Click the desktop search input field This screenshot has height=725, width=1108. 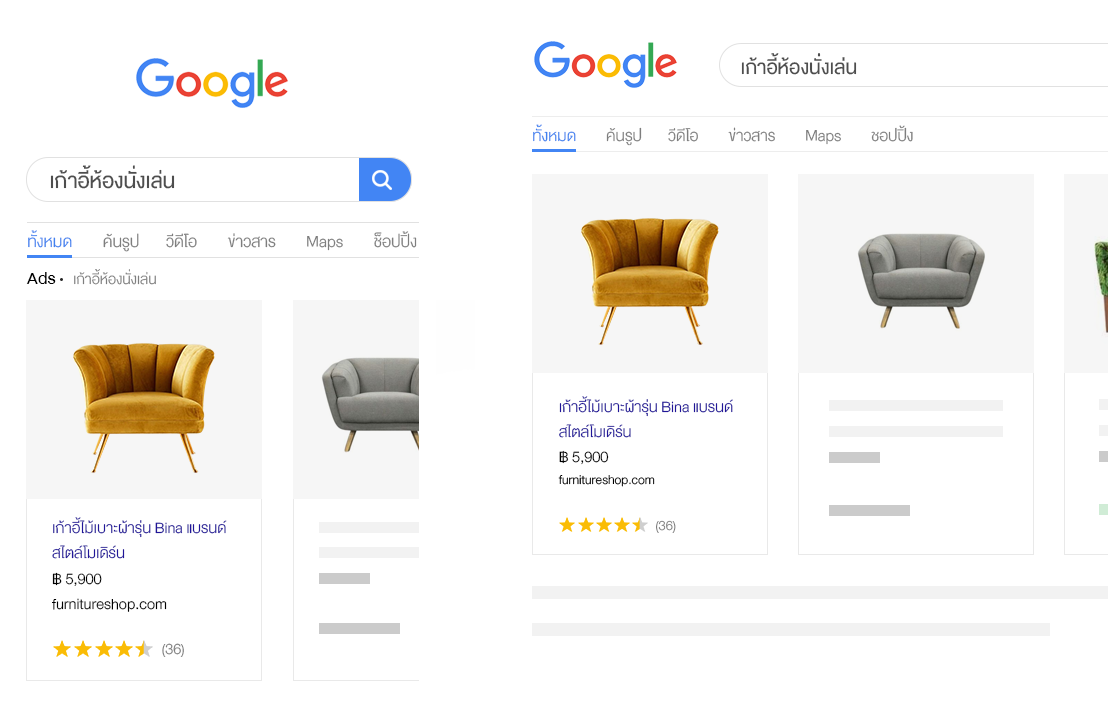point(914,66)
